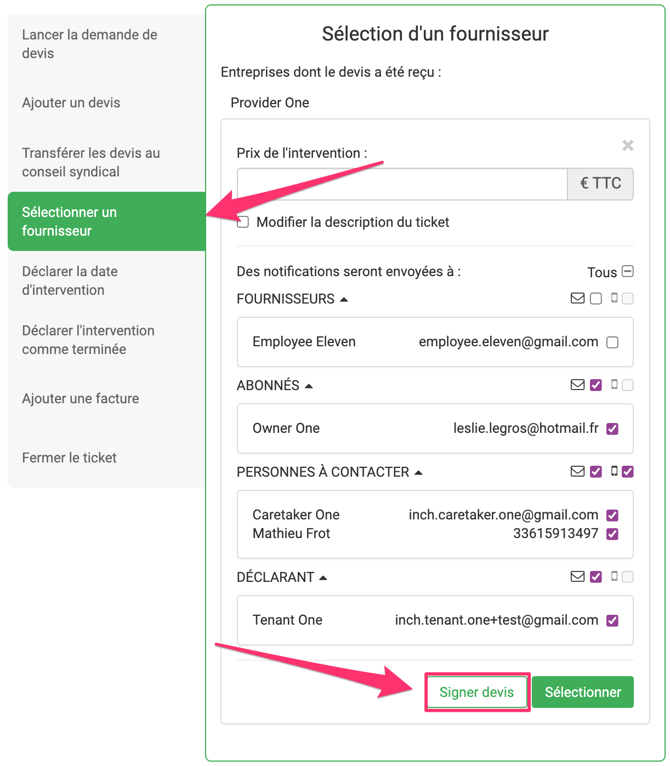Toggle the 'Tous' select-all checkbox
This screenshot has height=766, width=670.
[x=627, y=272]
